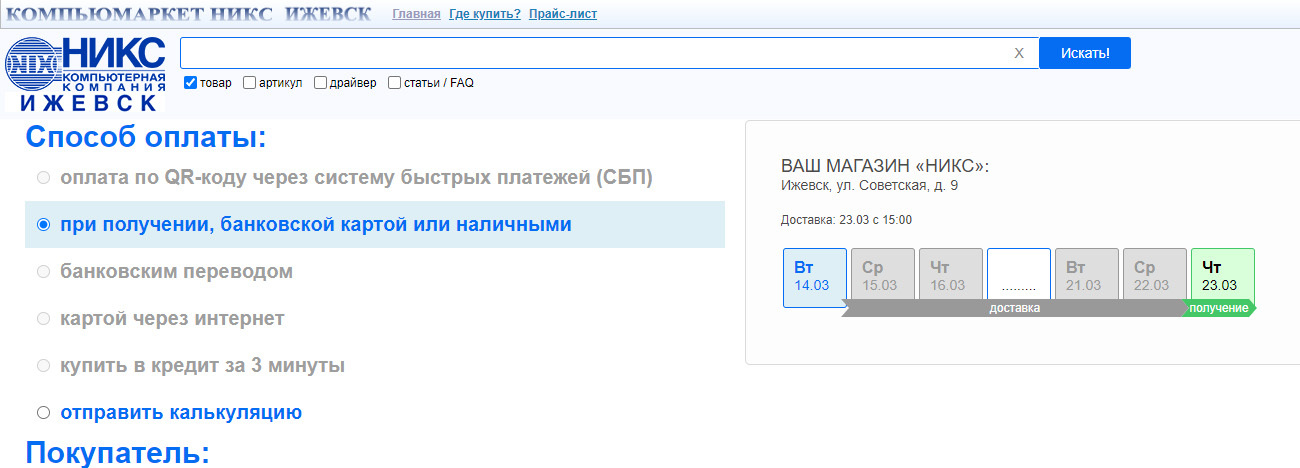Clear search field with the X icon
Screen dimensions: 1300x468
click(1019, 53)
